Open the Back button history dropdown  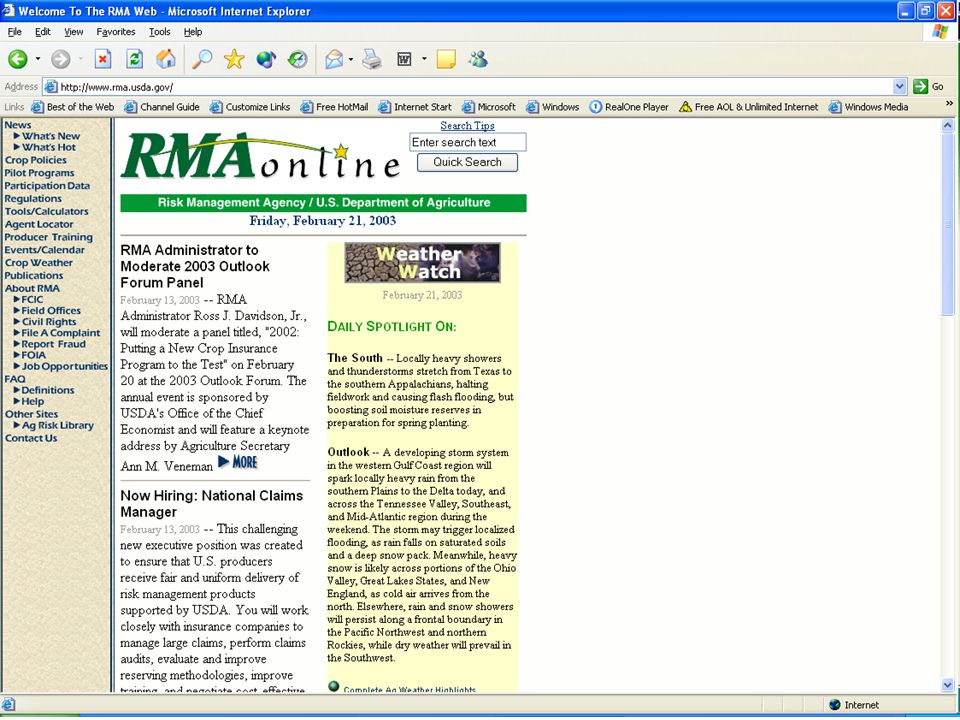tap(38, 59)
